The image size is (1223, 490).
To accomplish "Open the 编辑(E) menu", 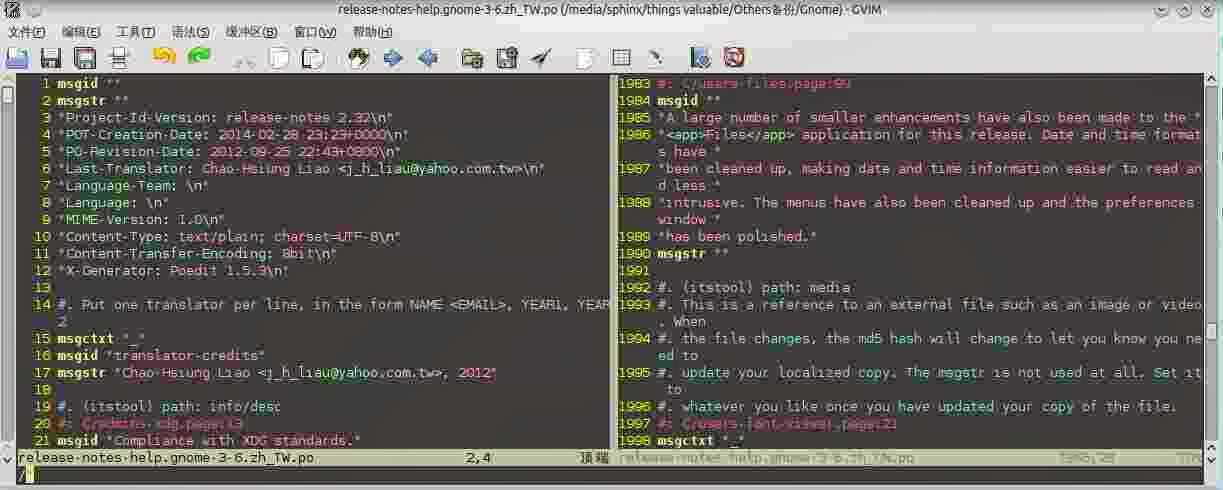I will (80, 32).
